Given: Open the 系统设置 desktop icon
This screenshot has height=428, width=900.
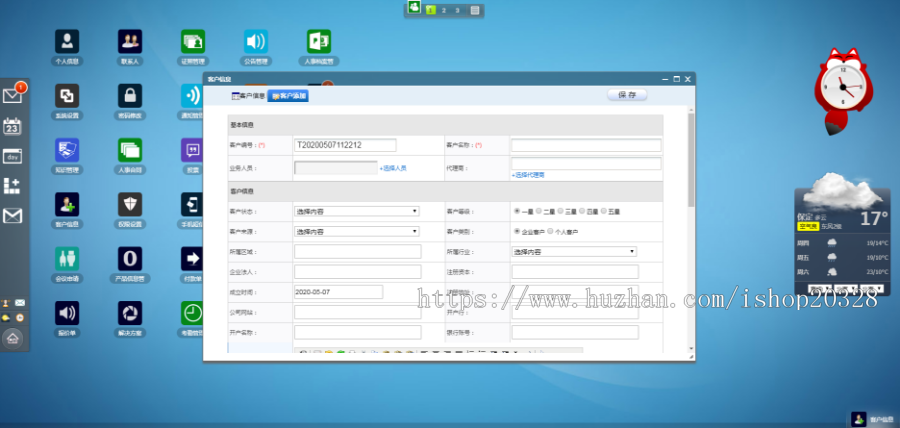Looking at the screenshot, I should click(x=67, y=96).
